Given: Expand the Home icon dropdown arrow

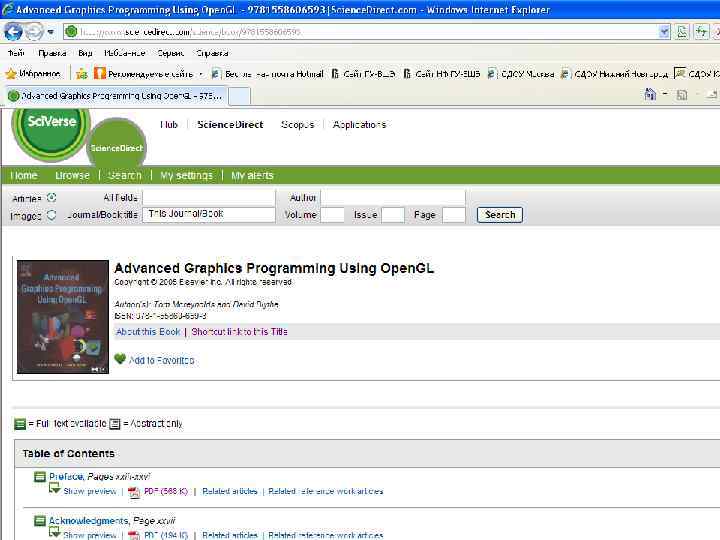Looking at the screenshot, I should [665, 94].
